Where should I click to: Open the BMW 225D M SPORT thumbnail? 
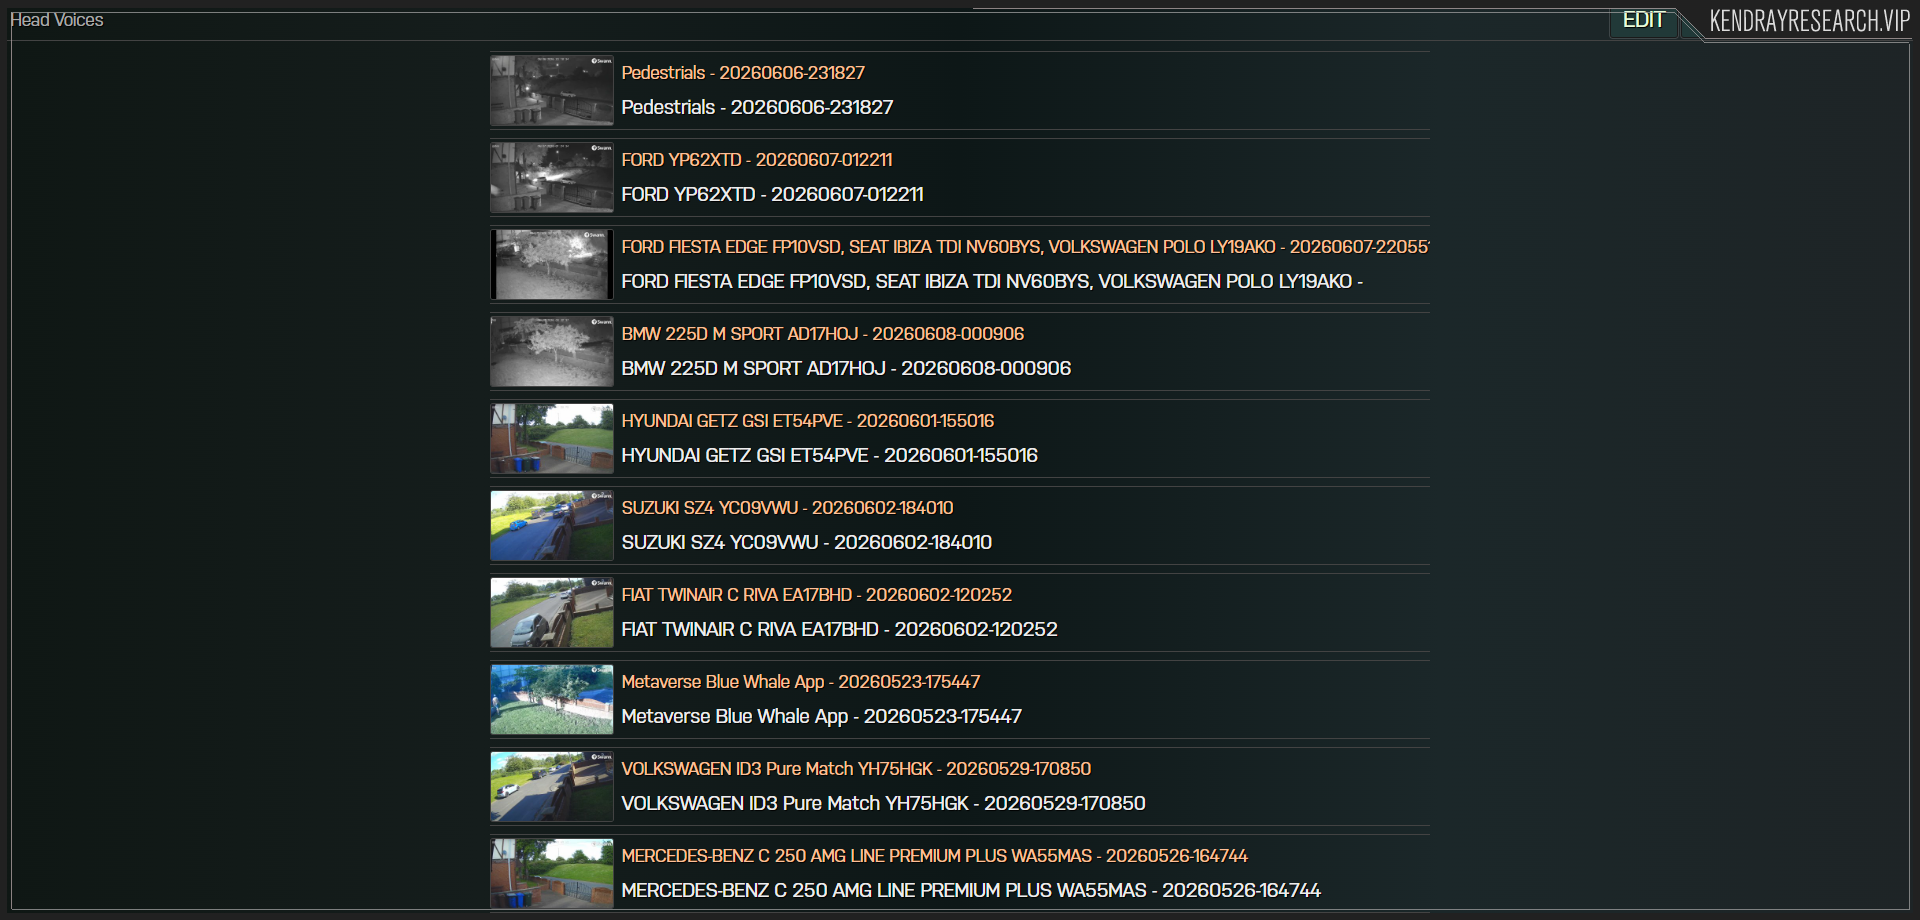[x=552, y=351]
